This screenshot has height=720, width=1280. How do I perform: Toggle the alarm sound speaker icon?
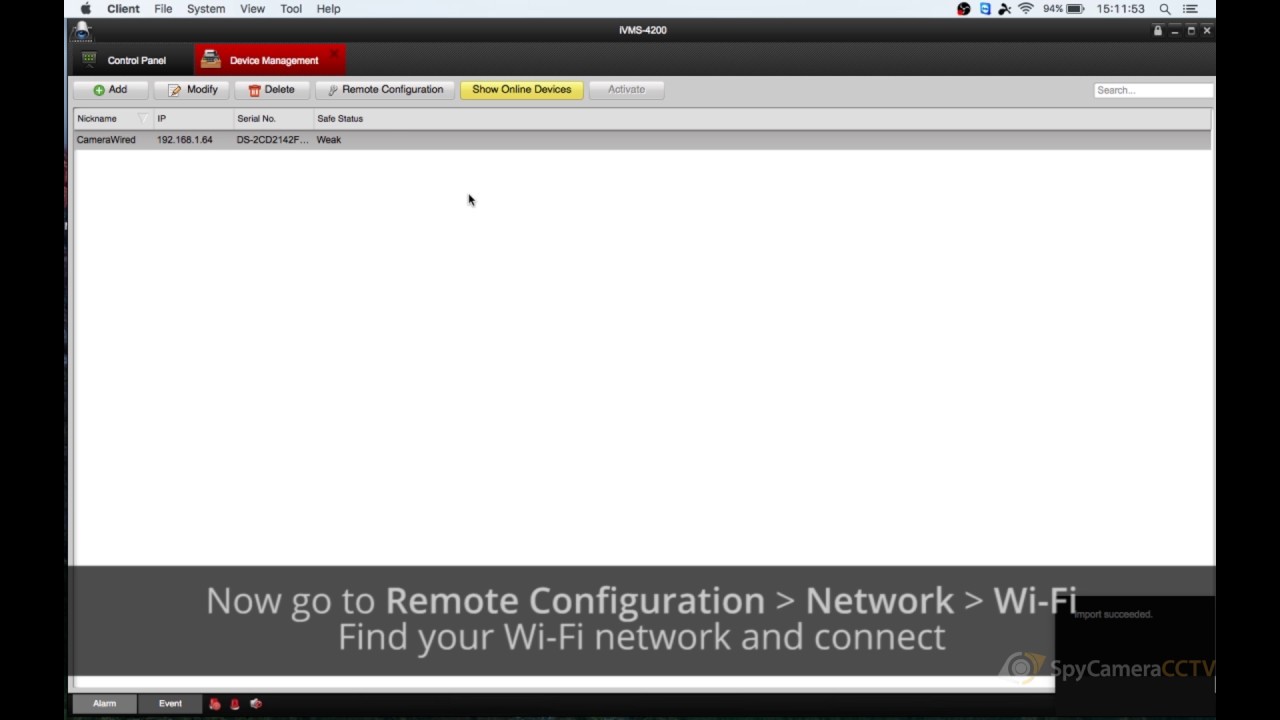tap(256, 704)
